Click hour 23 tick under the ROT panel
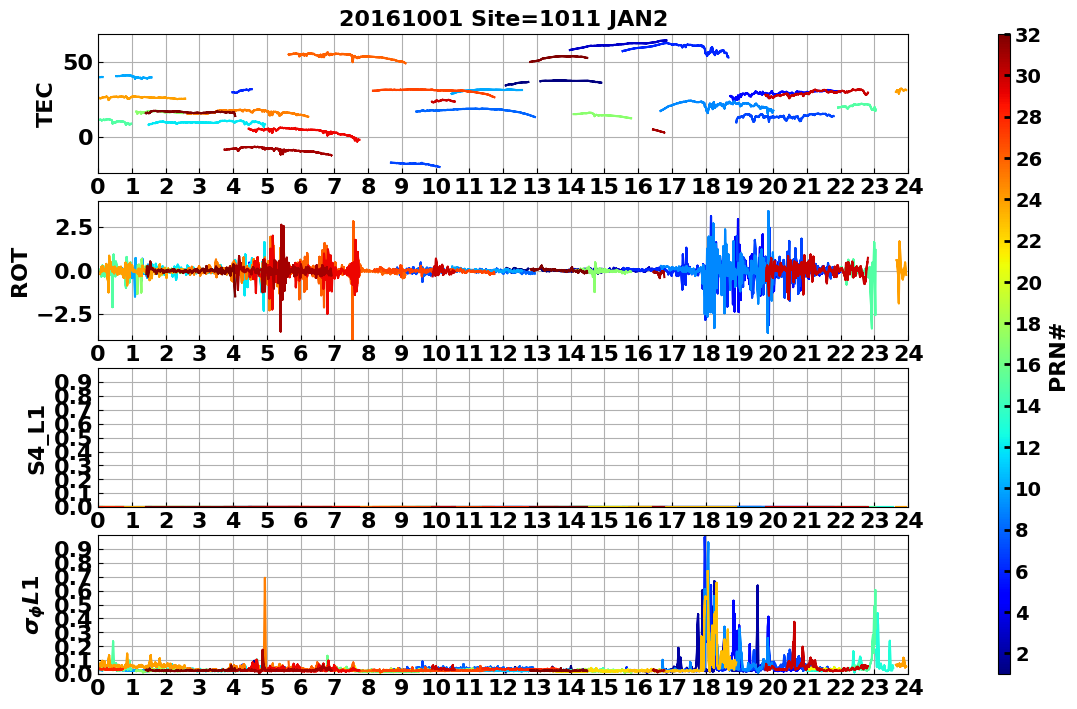Viewport: 1077px width, 709px height. pyautogui.click(x=874, y=353)
